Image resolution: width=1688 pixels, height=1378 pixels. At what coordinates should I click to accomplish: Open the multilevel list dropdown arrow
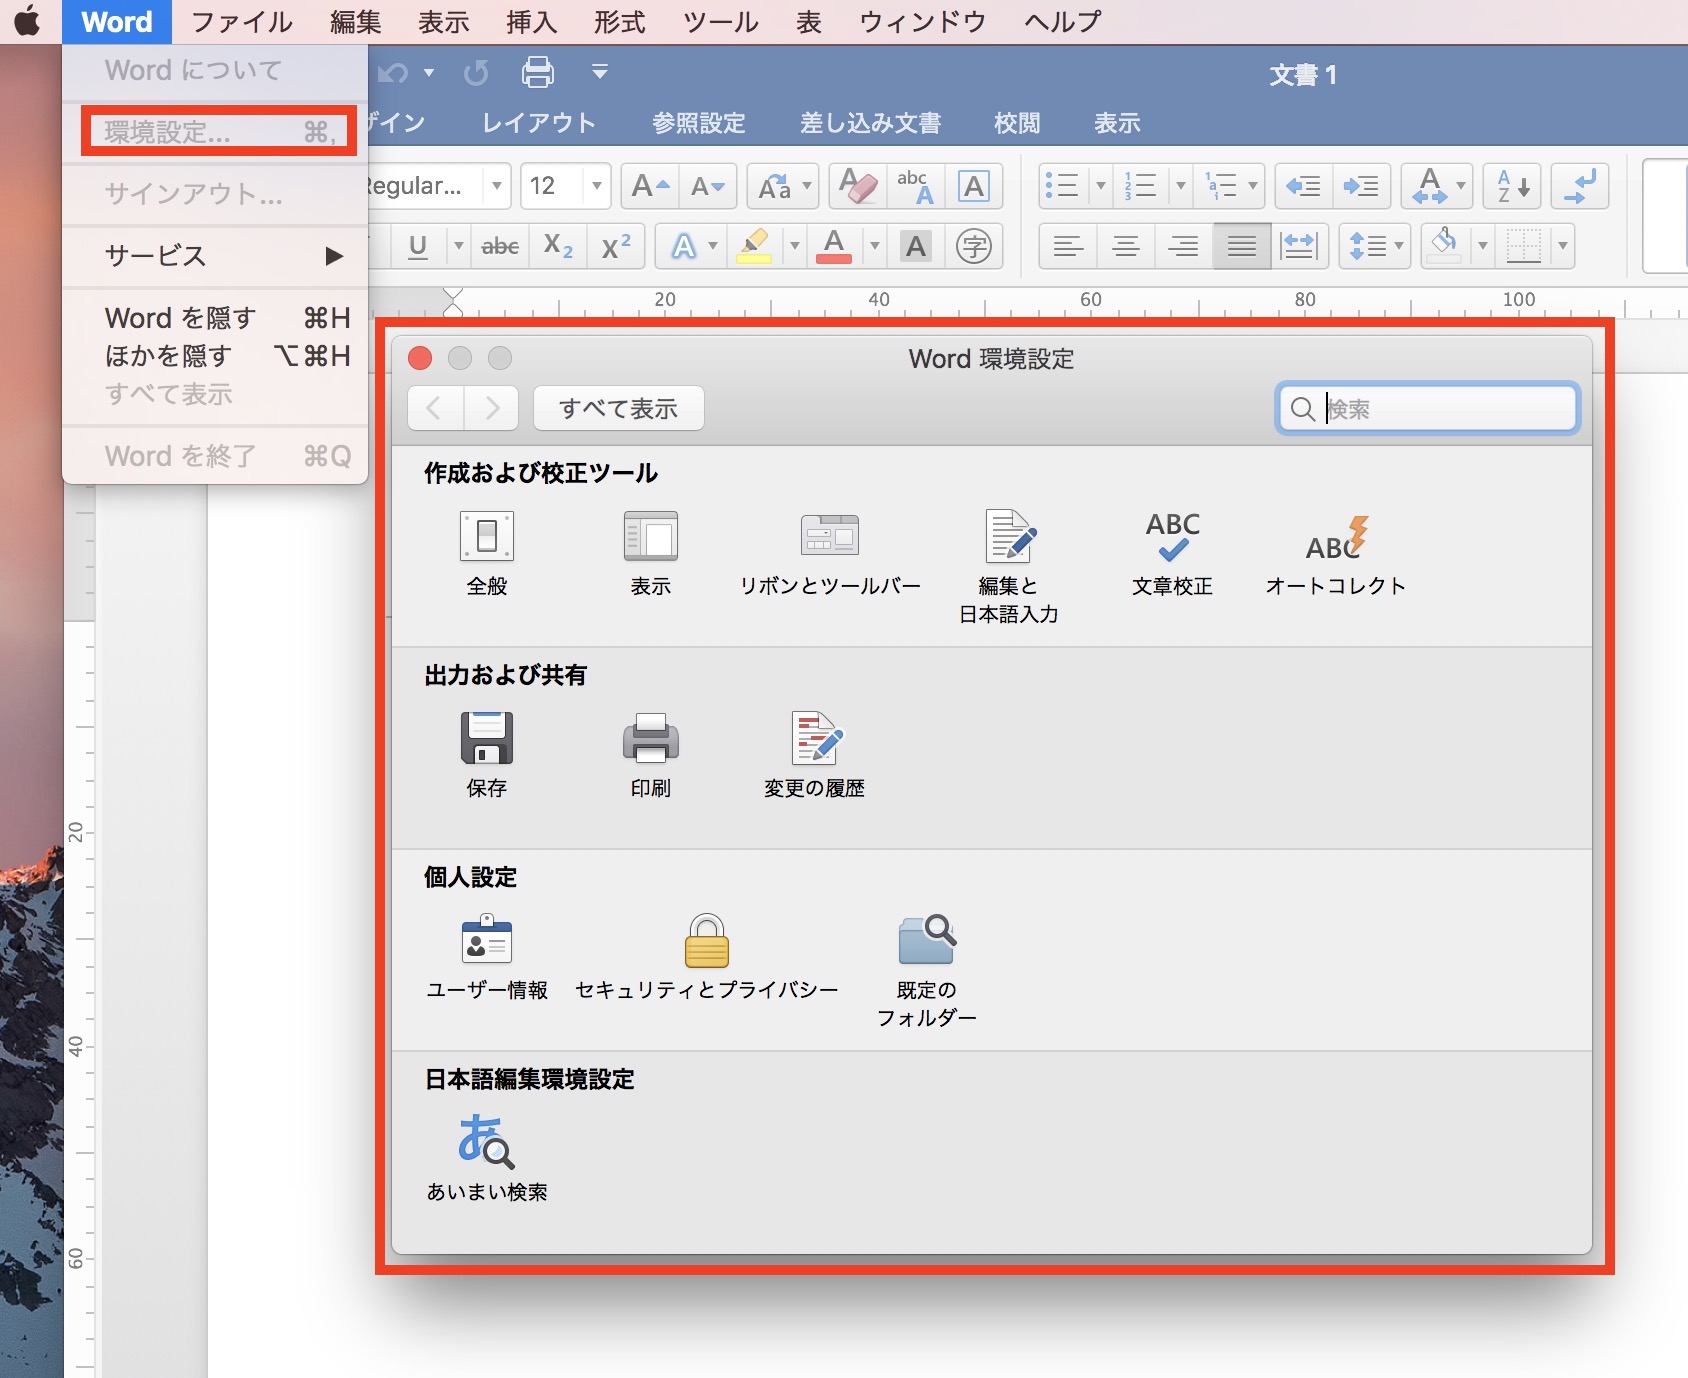1252,186
